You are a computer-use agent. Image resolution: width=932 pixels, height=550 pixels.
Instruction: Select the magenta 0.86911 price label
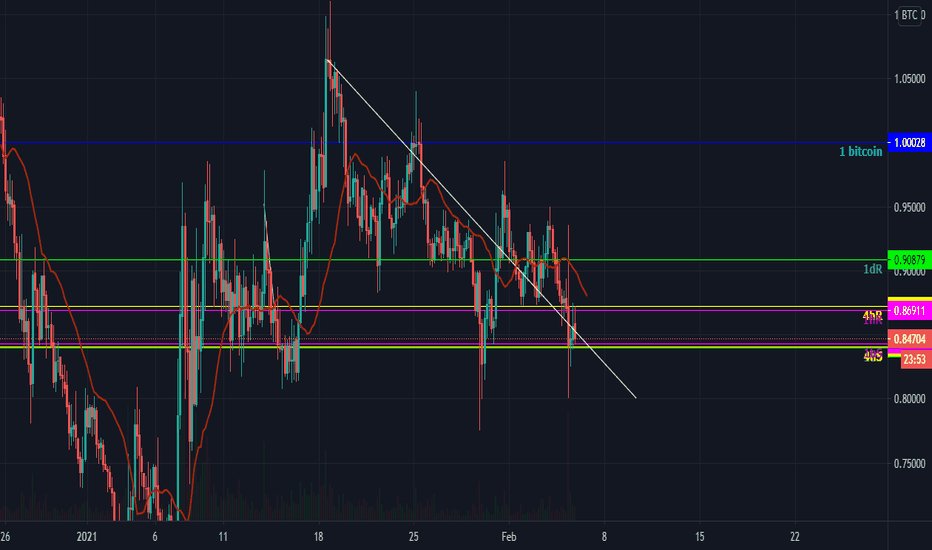click(x=909, y=310)
